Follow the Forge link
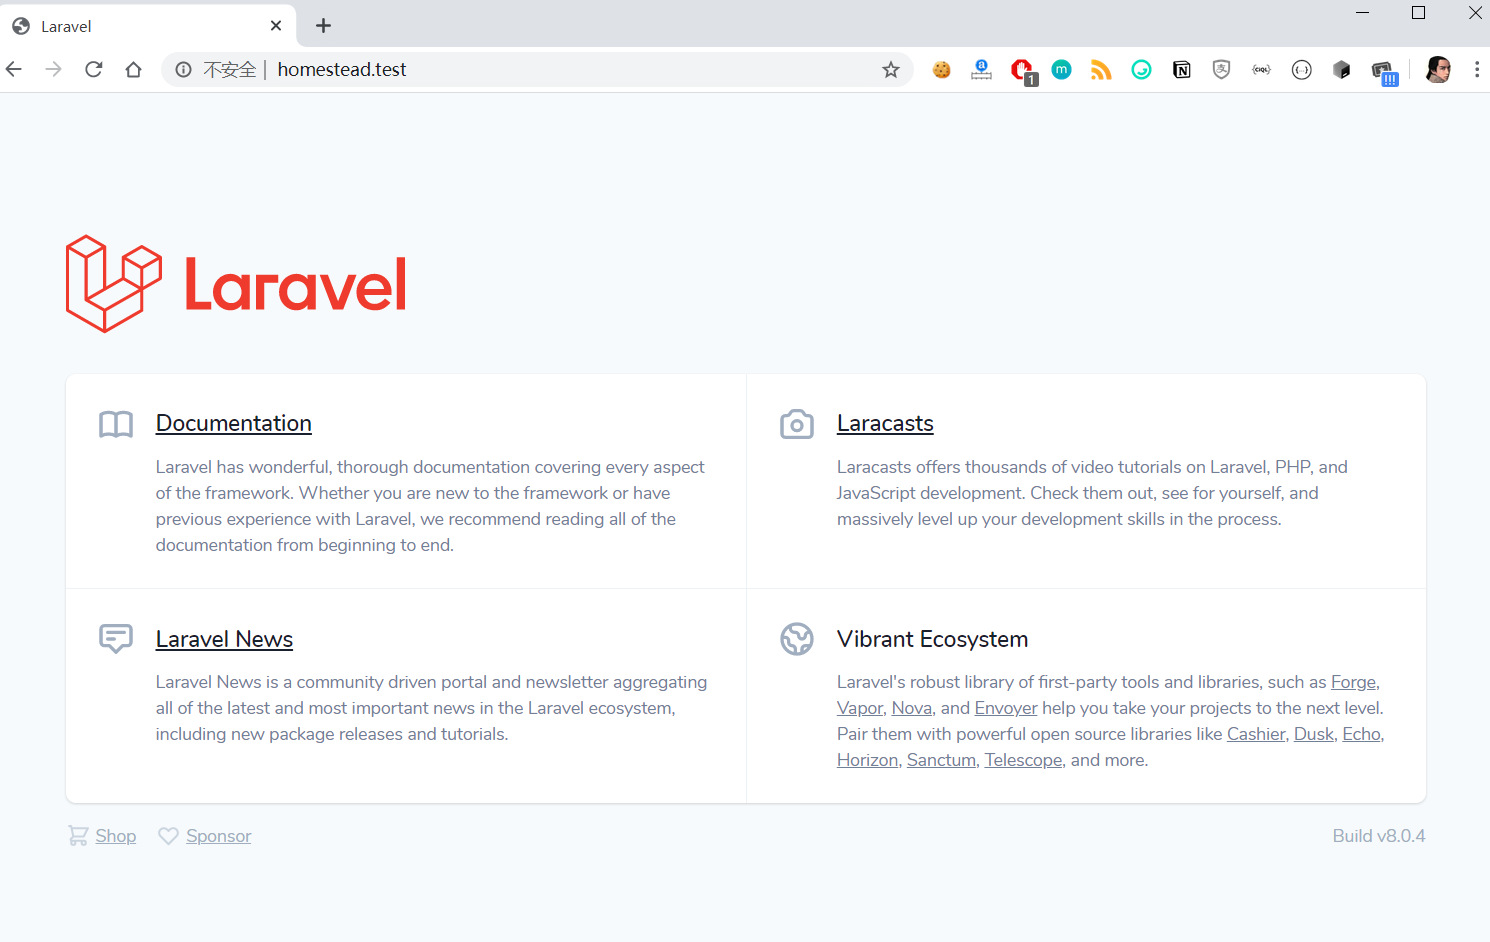 click(x=1353, y=682)
